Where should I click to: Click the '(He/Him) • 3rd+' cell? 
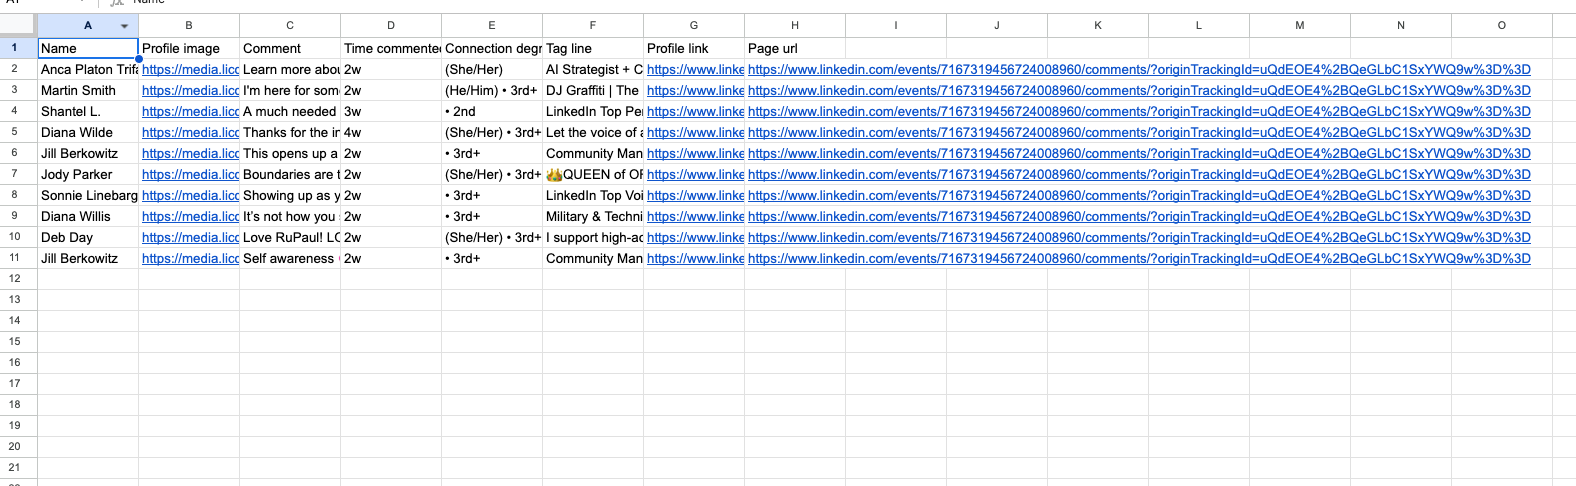coord(492,90)
